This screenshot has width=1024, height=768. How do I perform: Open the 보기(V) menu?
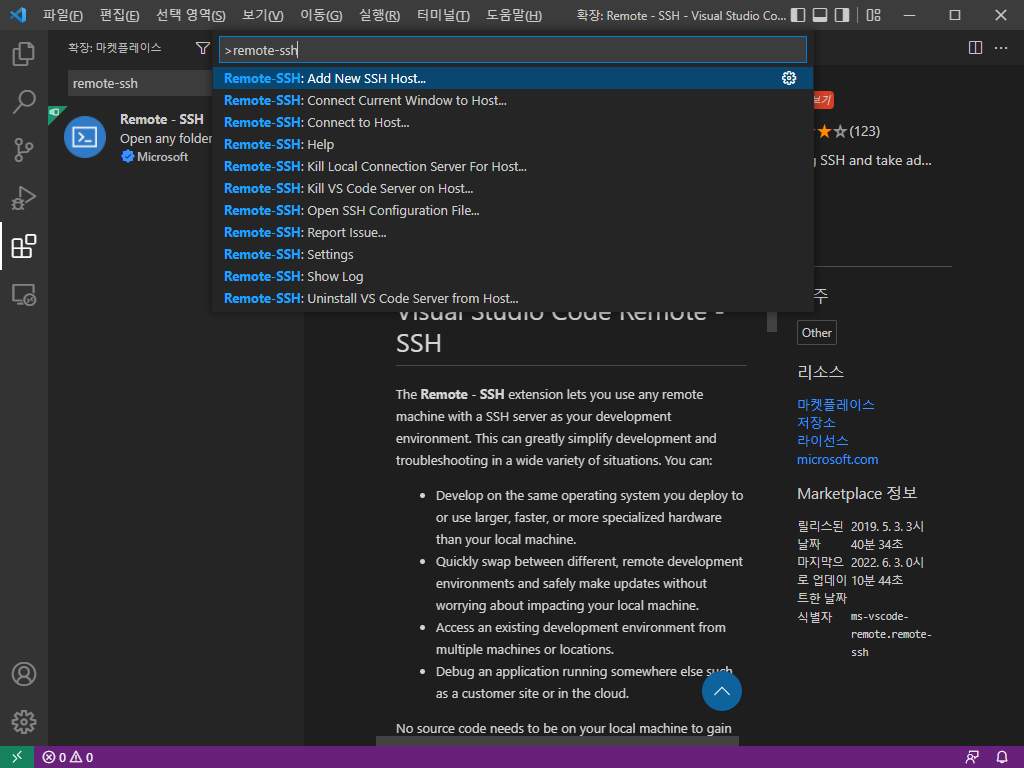point(263,15)
